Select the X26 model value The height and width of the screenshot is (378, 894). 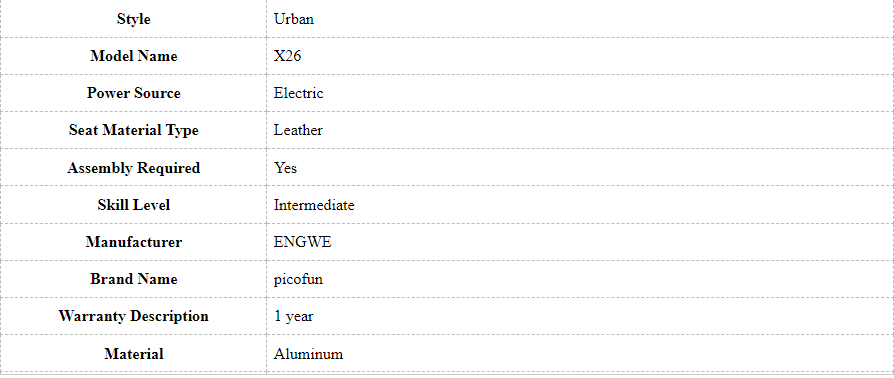click(x=287, y=56)
